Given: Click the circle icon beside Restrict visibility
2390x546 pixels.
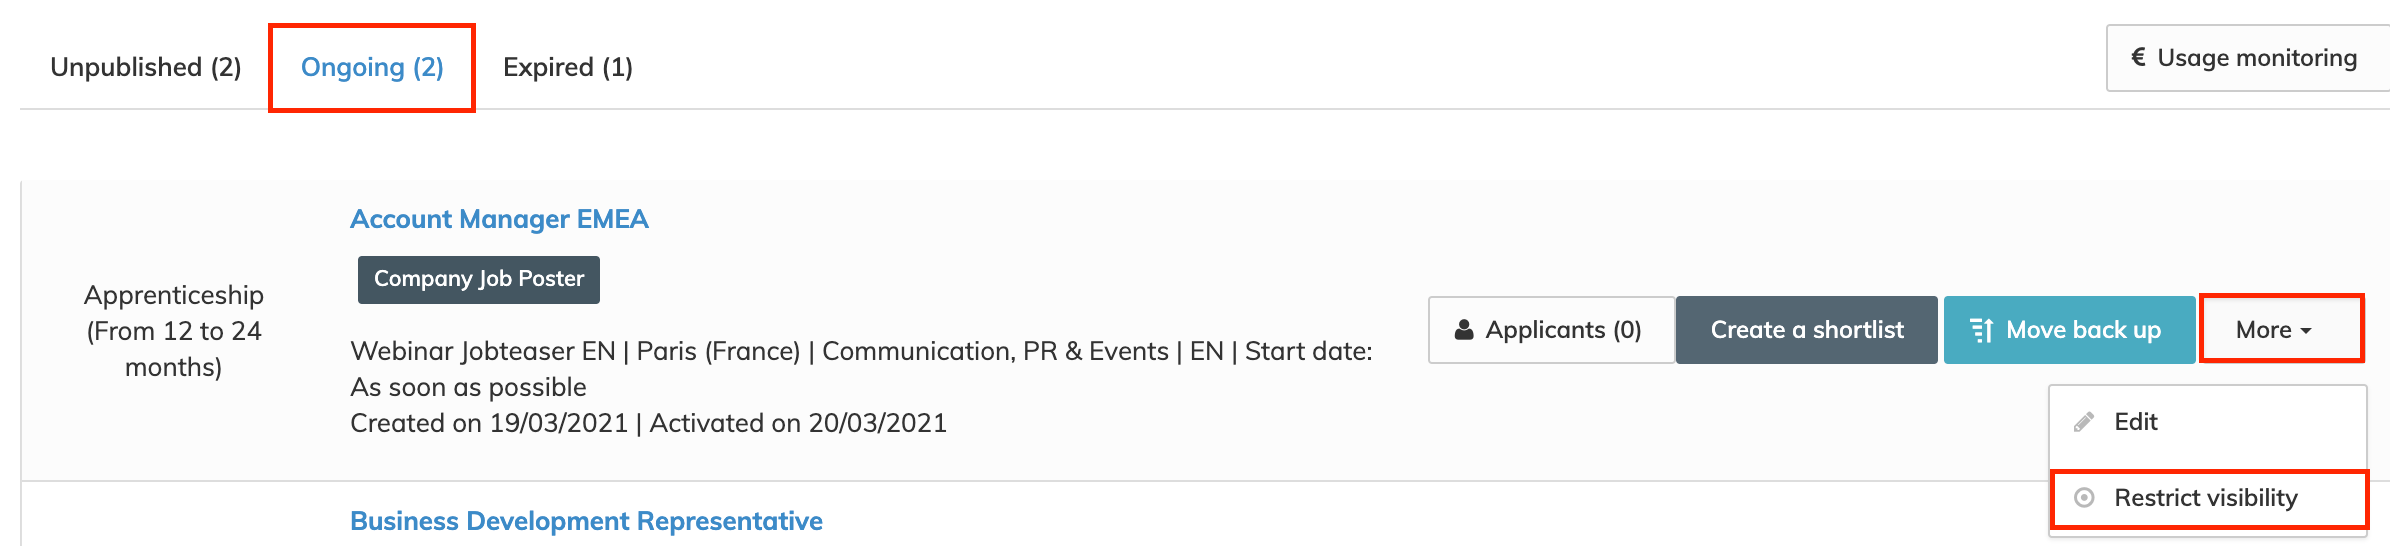Looking at the screenshot, I should (x=2084, y=498).
